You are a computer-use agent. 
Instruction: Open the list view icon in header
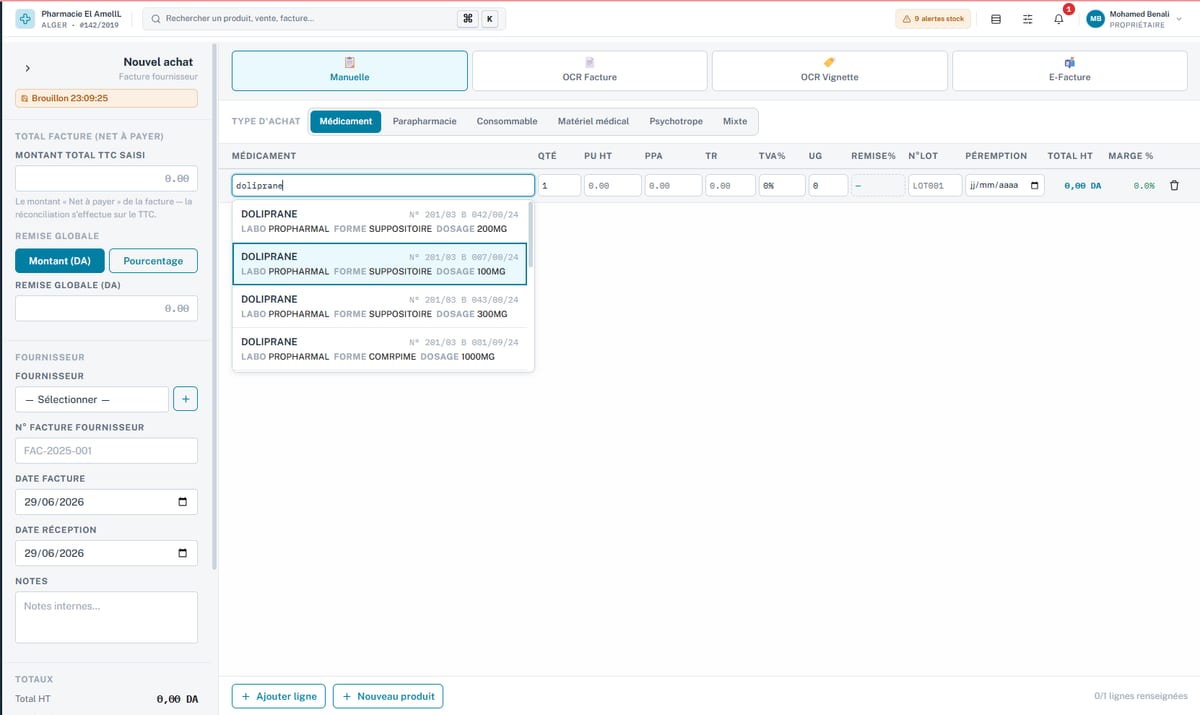click(995, 19)
